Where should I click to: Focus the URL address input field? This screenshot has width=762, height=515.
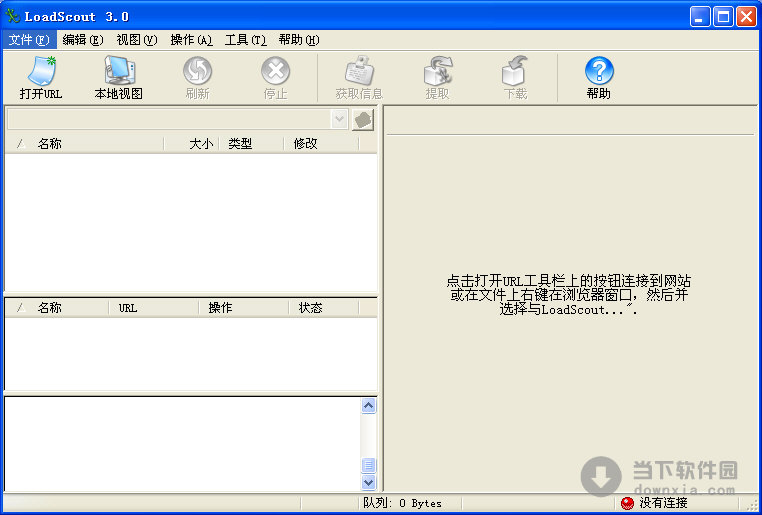[169, 119]
